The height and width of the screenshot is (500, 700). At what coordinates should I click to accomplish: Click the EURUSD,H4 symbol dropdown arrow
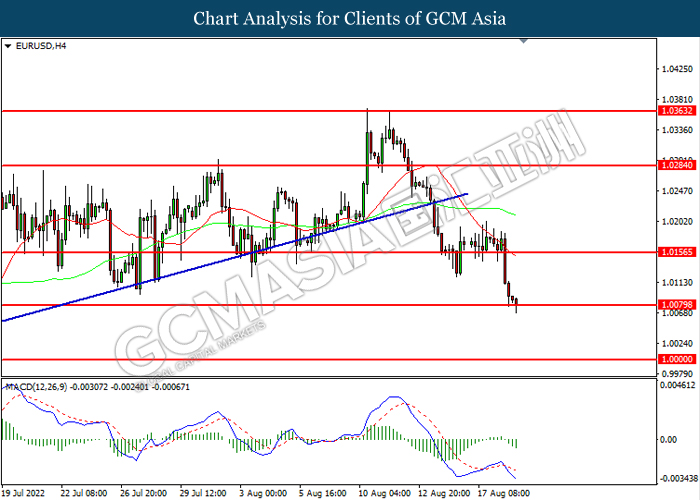pyautogui.click(x=8, y=46)
